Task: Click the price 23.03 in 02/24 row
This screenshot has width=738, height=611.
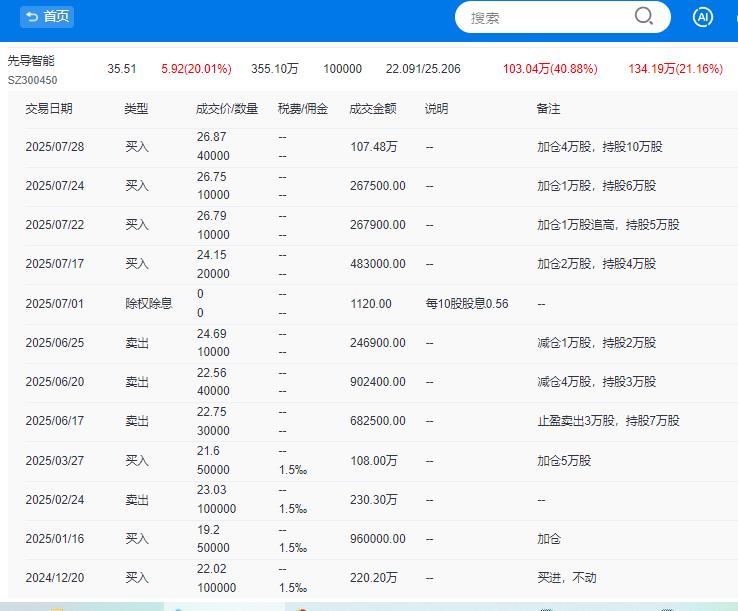Action: click(212, 490)
